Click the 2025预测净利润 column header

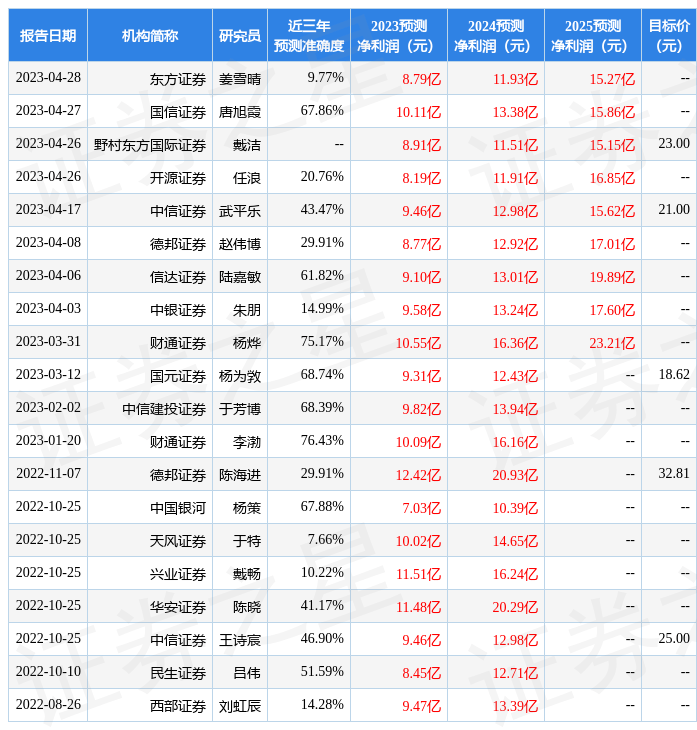pos(592,35)
